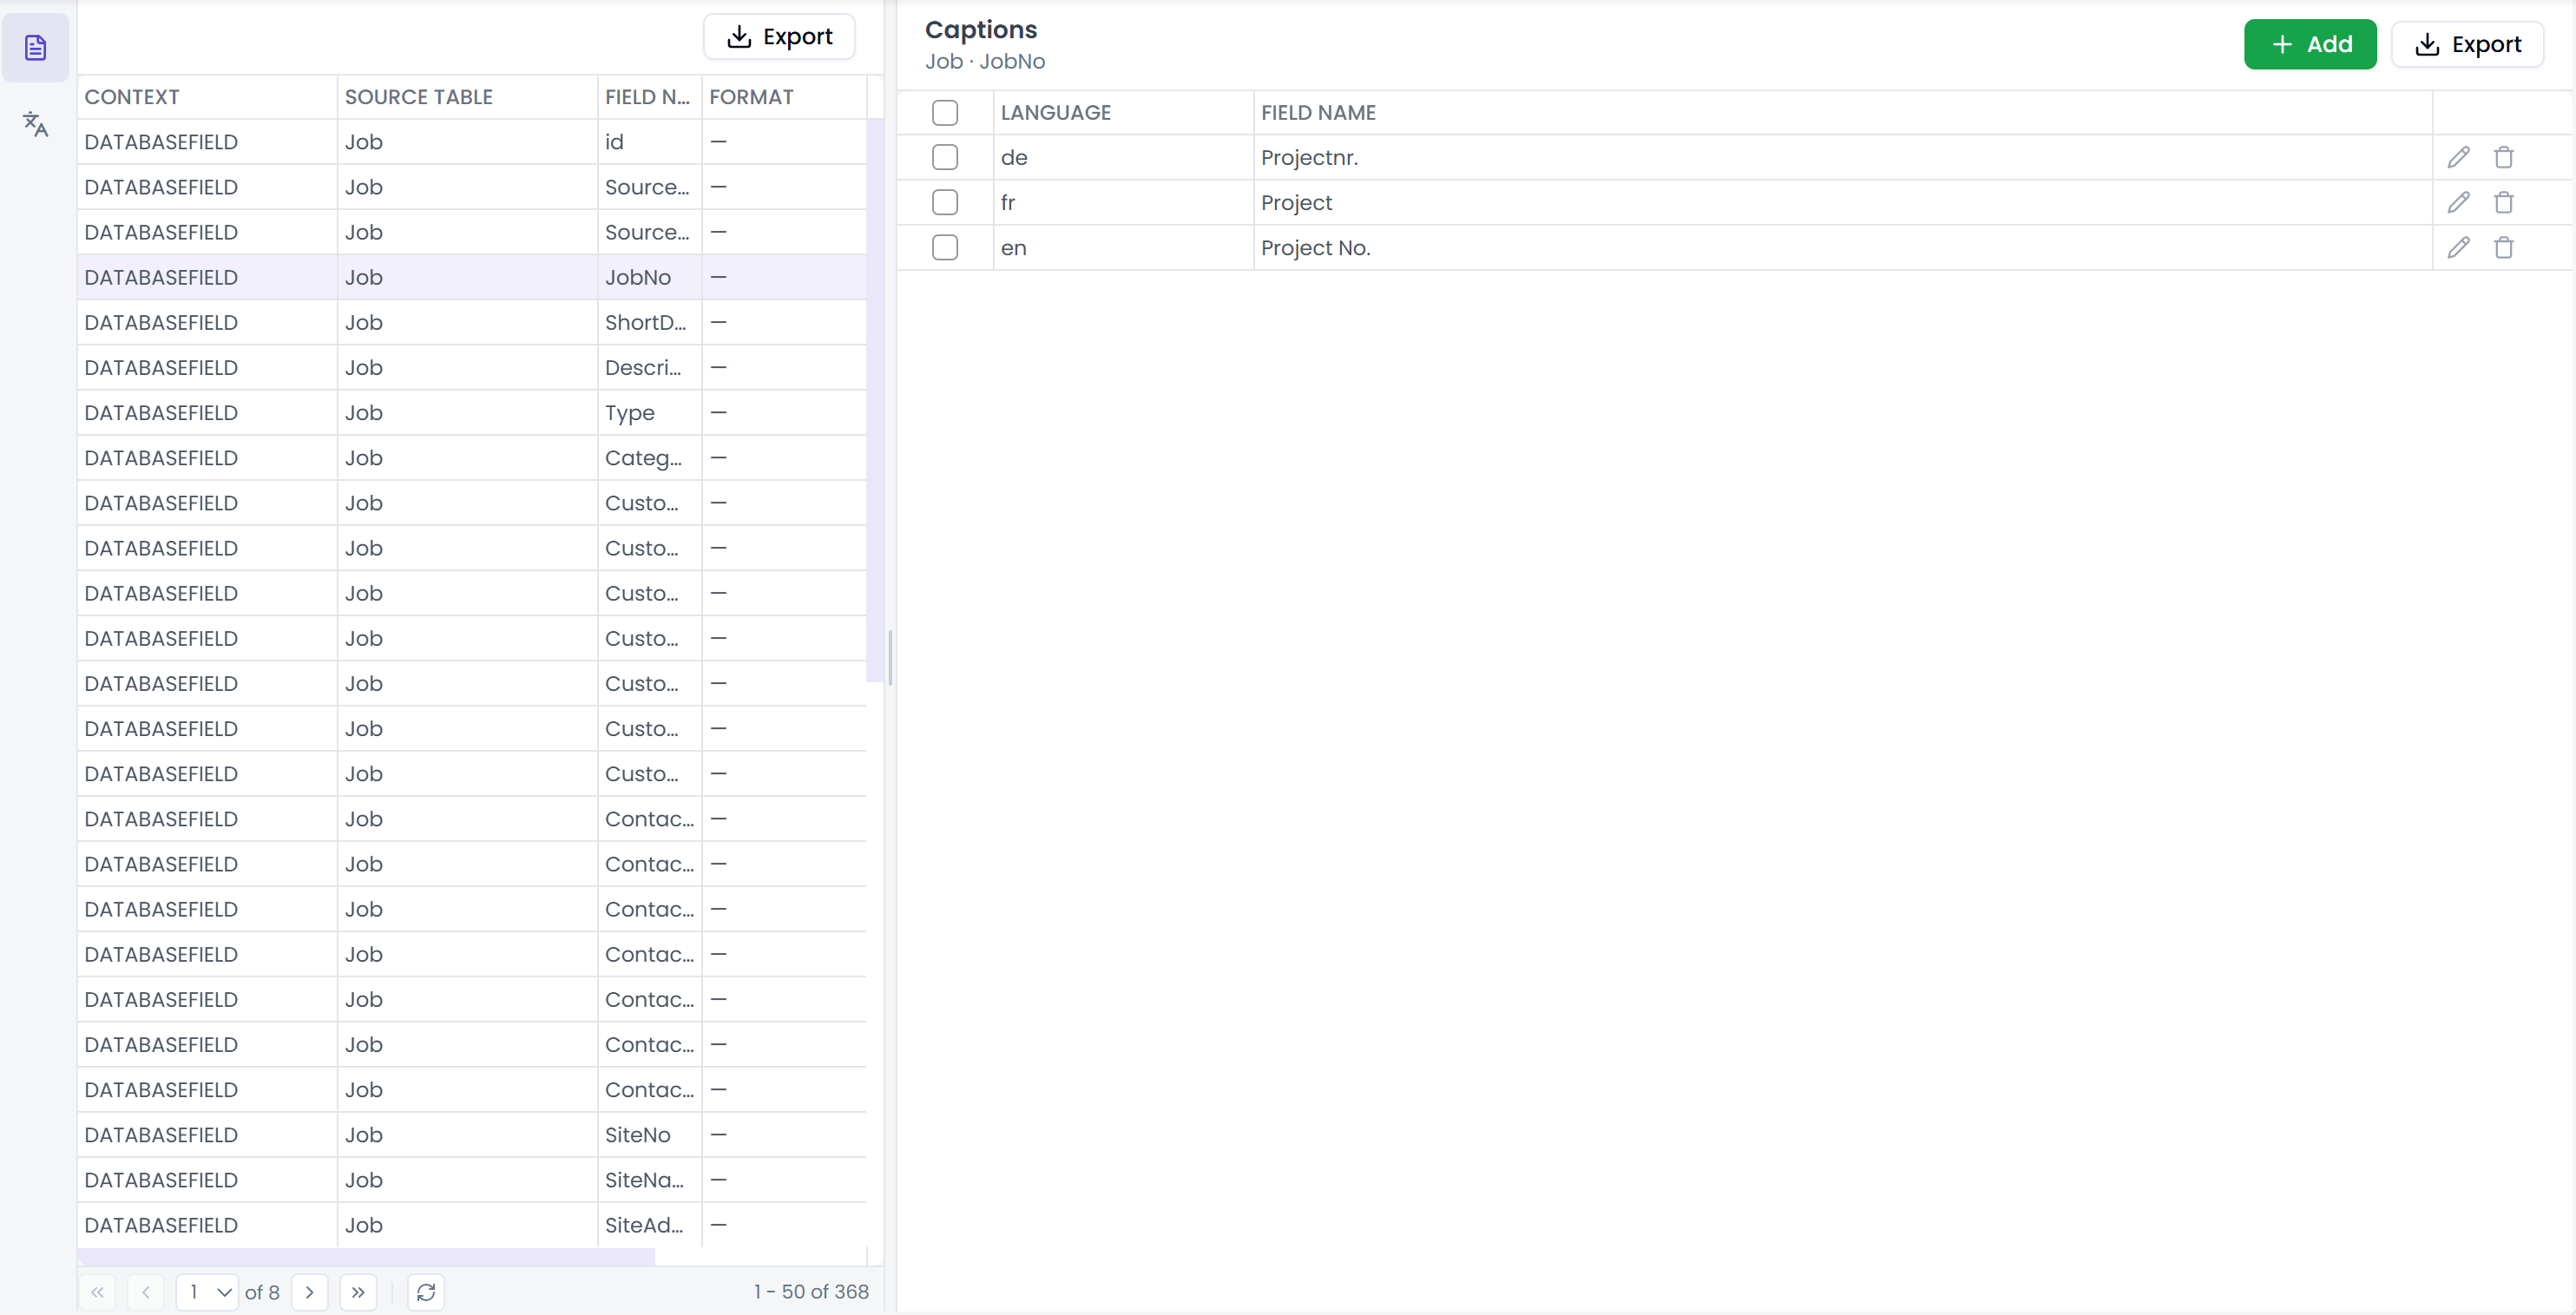Edit the 'en' caption with pencil icon
The image size is (2576, 1315).
(x=2458, y=247)
